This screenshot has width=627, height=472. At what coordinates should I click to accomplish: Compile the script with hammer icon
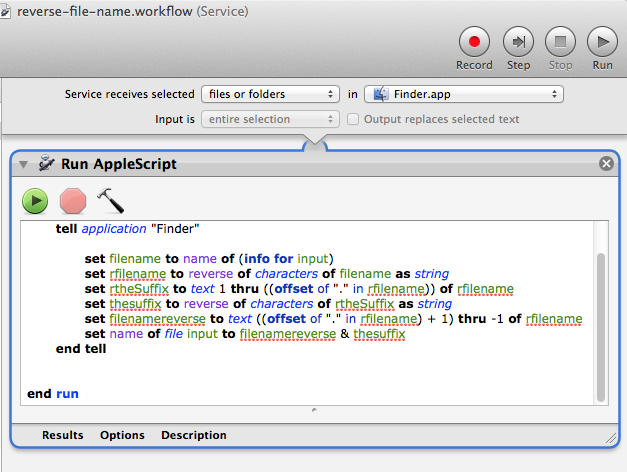click(110, 200)
